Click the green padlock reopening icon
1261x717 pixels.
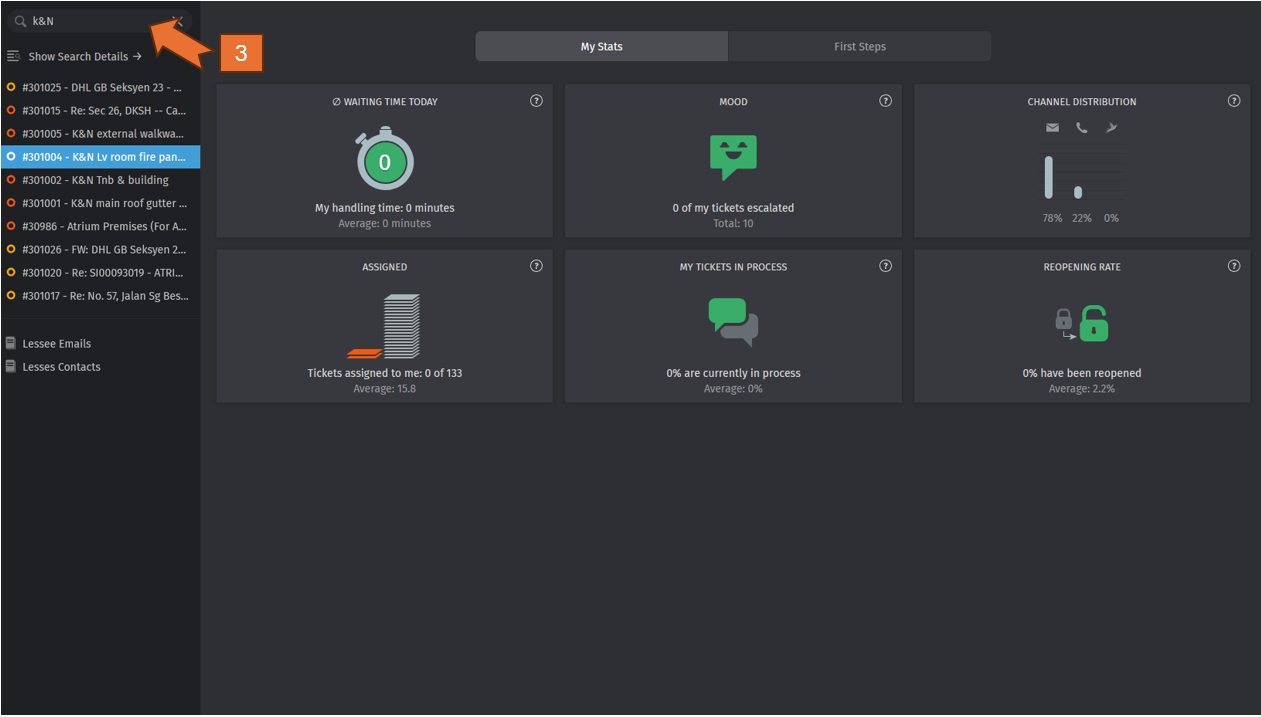click(x=1093, y=323)
